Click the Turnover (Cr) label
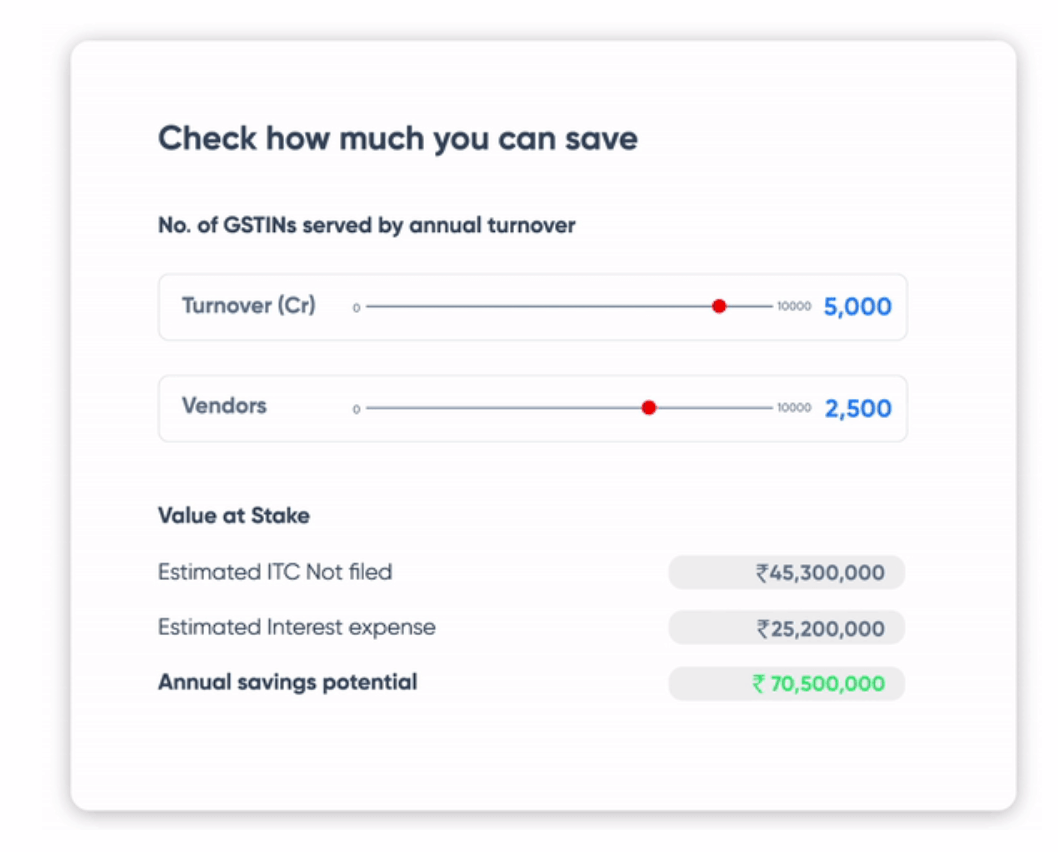This screenshot has height=852, width=1058. click(248, 305)
